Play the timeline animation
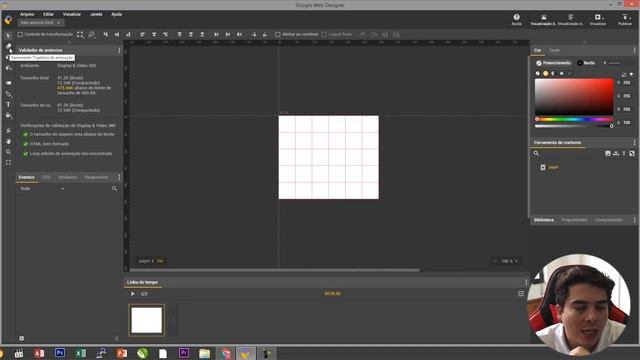The height and width of the screenshot is (360, 640). (133, 294)
